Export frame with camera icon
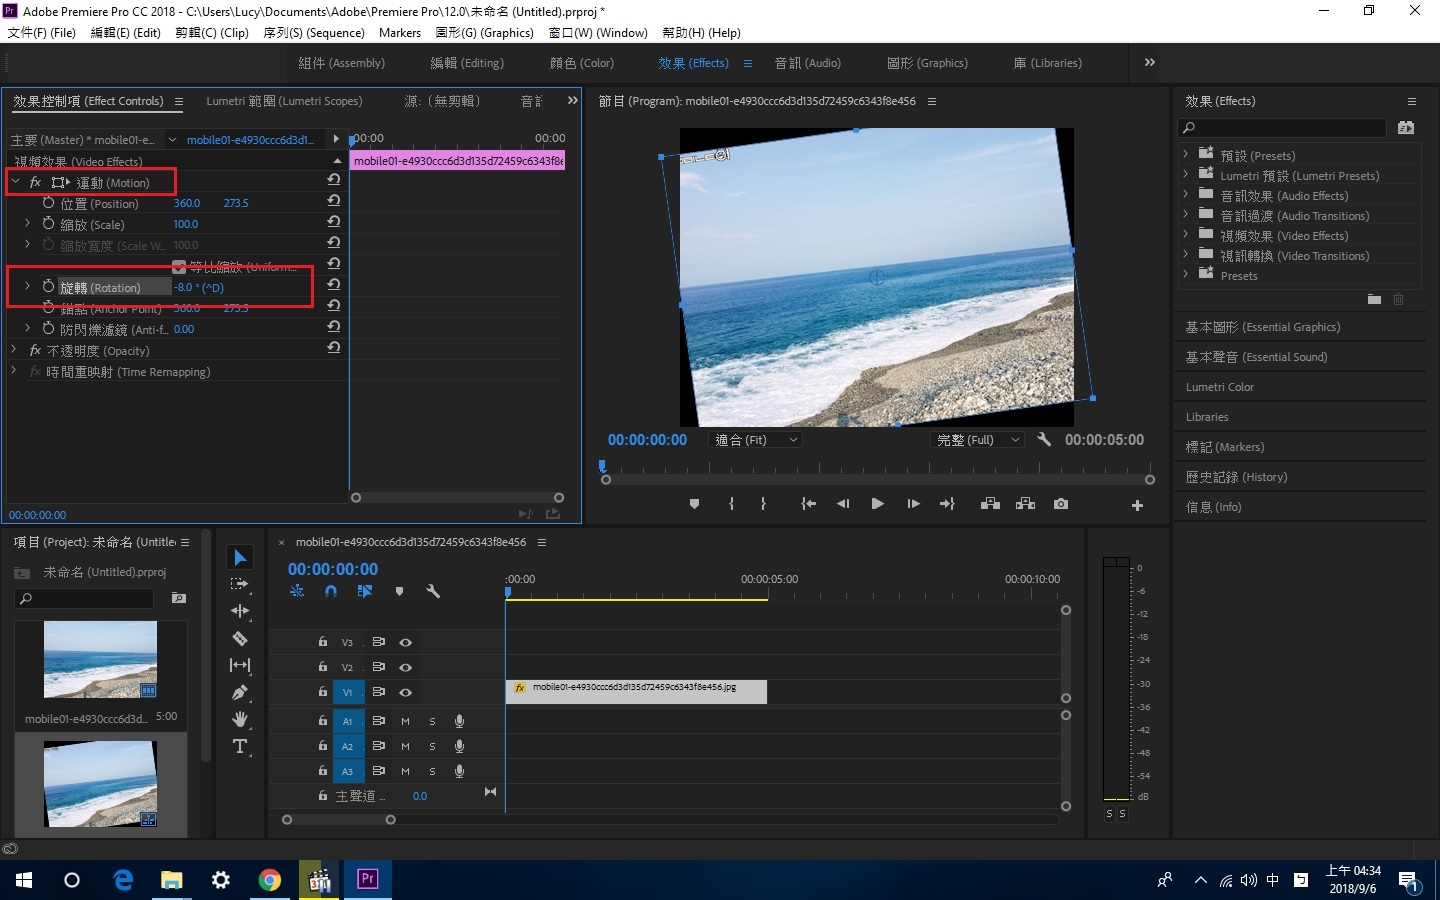 click(x=1061, y=504)
